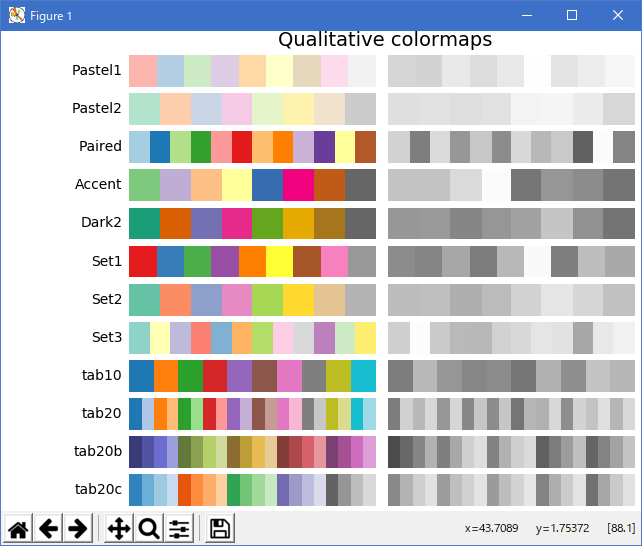Open Configure subplots sliders icon
The image size is (642, 546).
coord(179,529)
